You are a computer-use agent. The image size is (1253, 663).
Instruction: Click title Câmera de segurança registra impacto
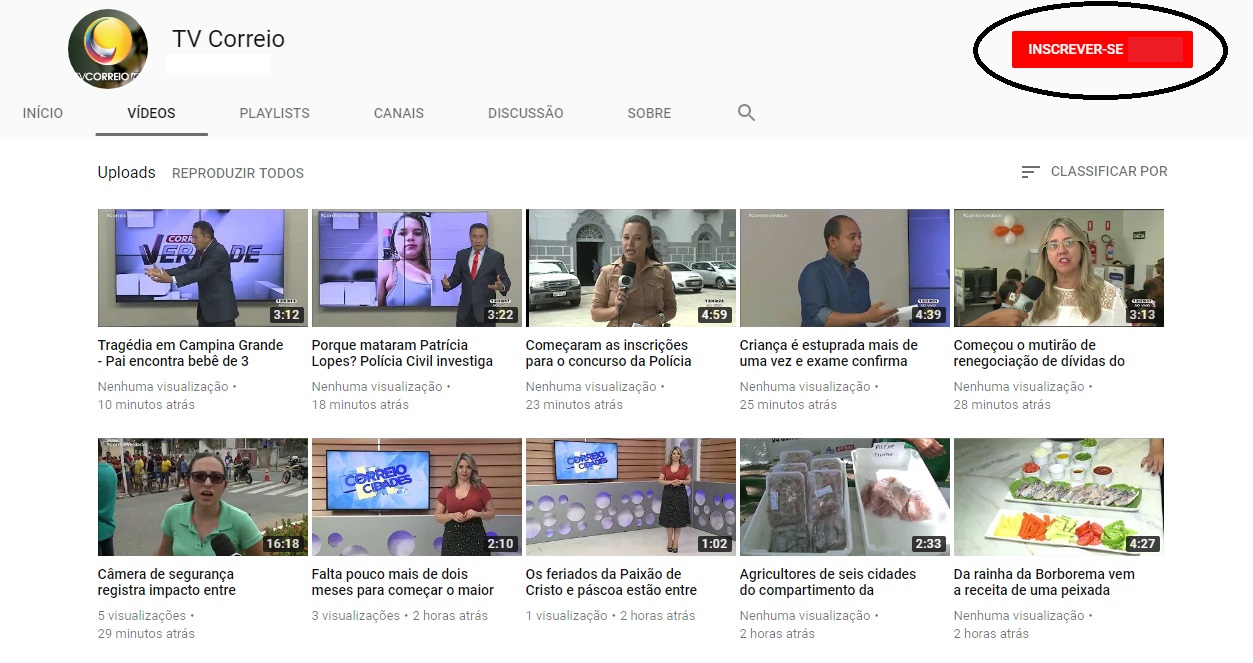tap(167, 582)
